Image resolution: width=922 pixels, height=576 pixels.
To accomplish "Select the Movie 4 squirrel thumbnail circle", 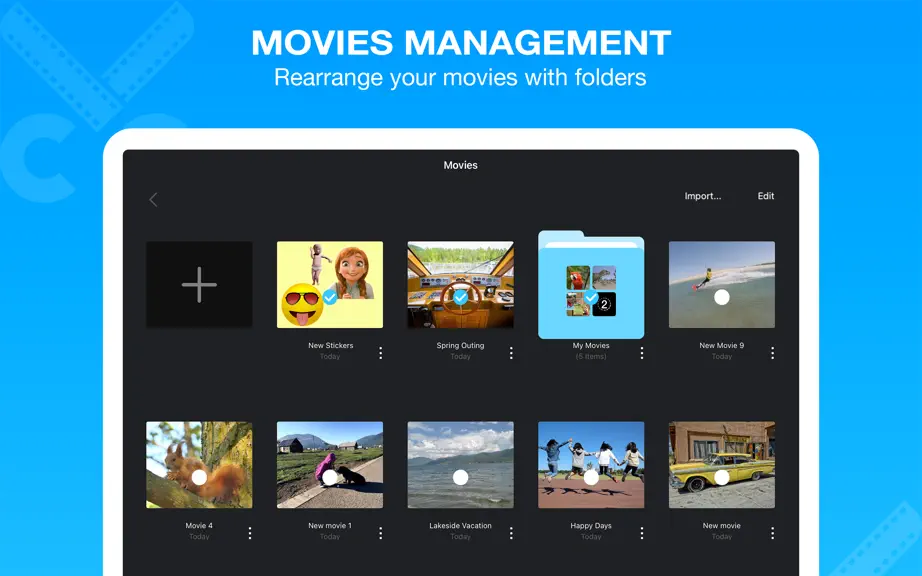I will [x=199, y=477].
